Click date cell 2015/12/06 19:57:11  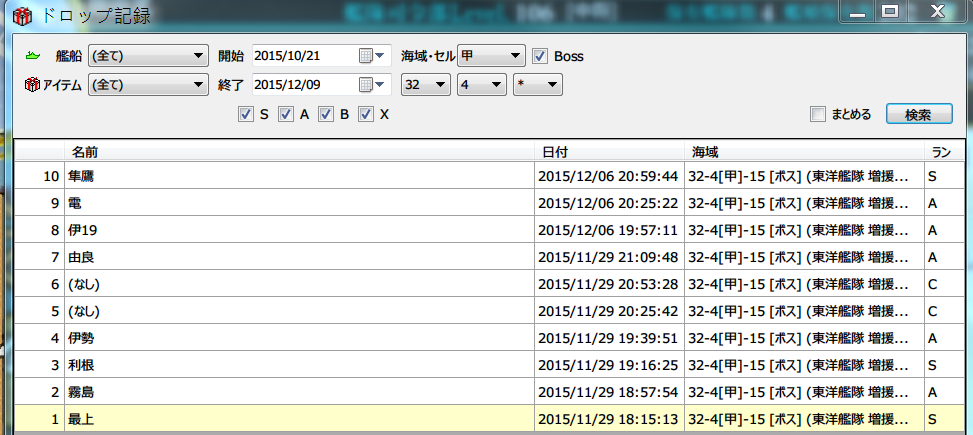(x=608, y=230)
